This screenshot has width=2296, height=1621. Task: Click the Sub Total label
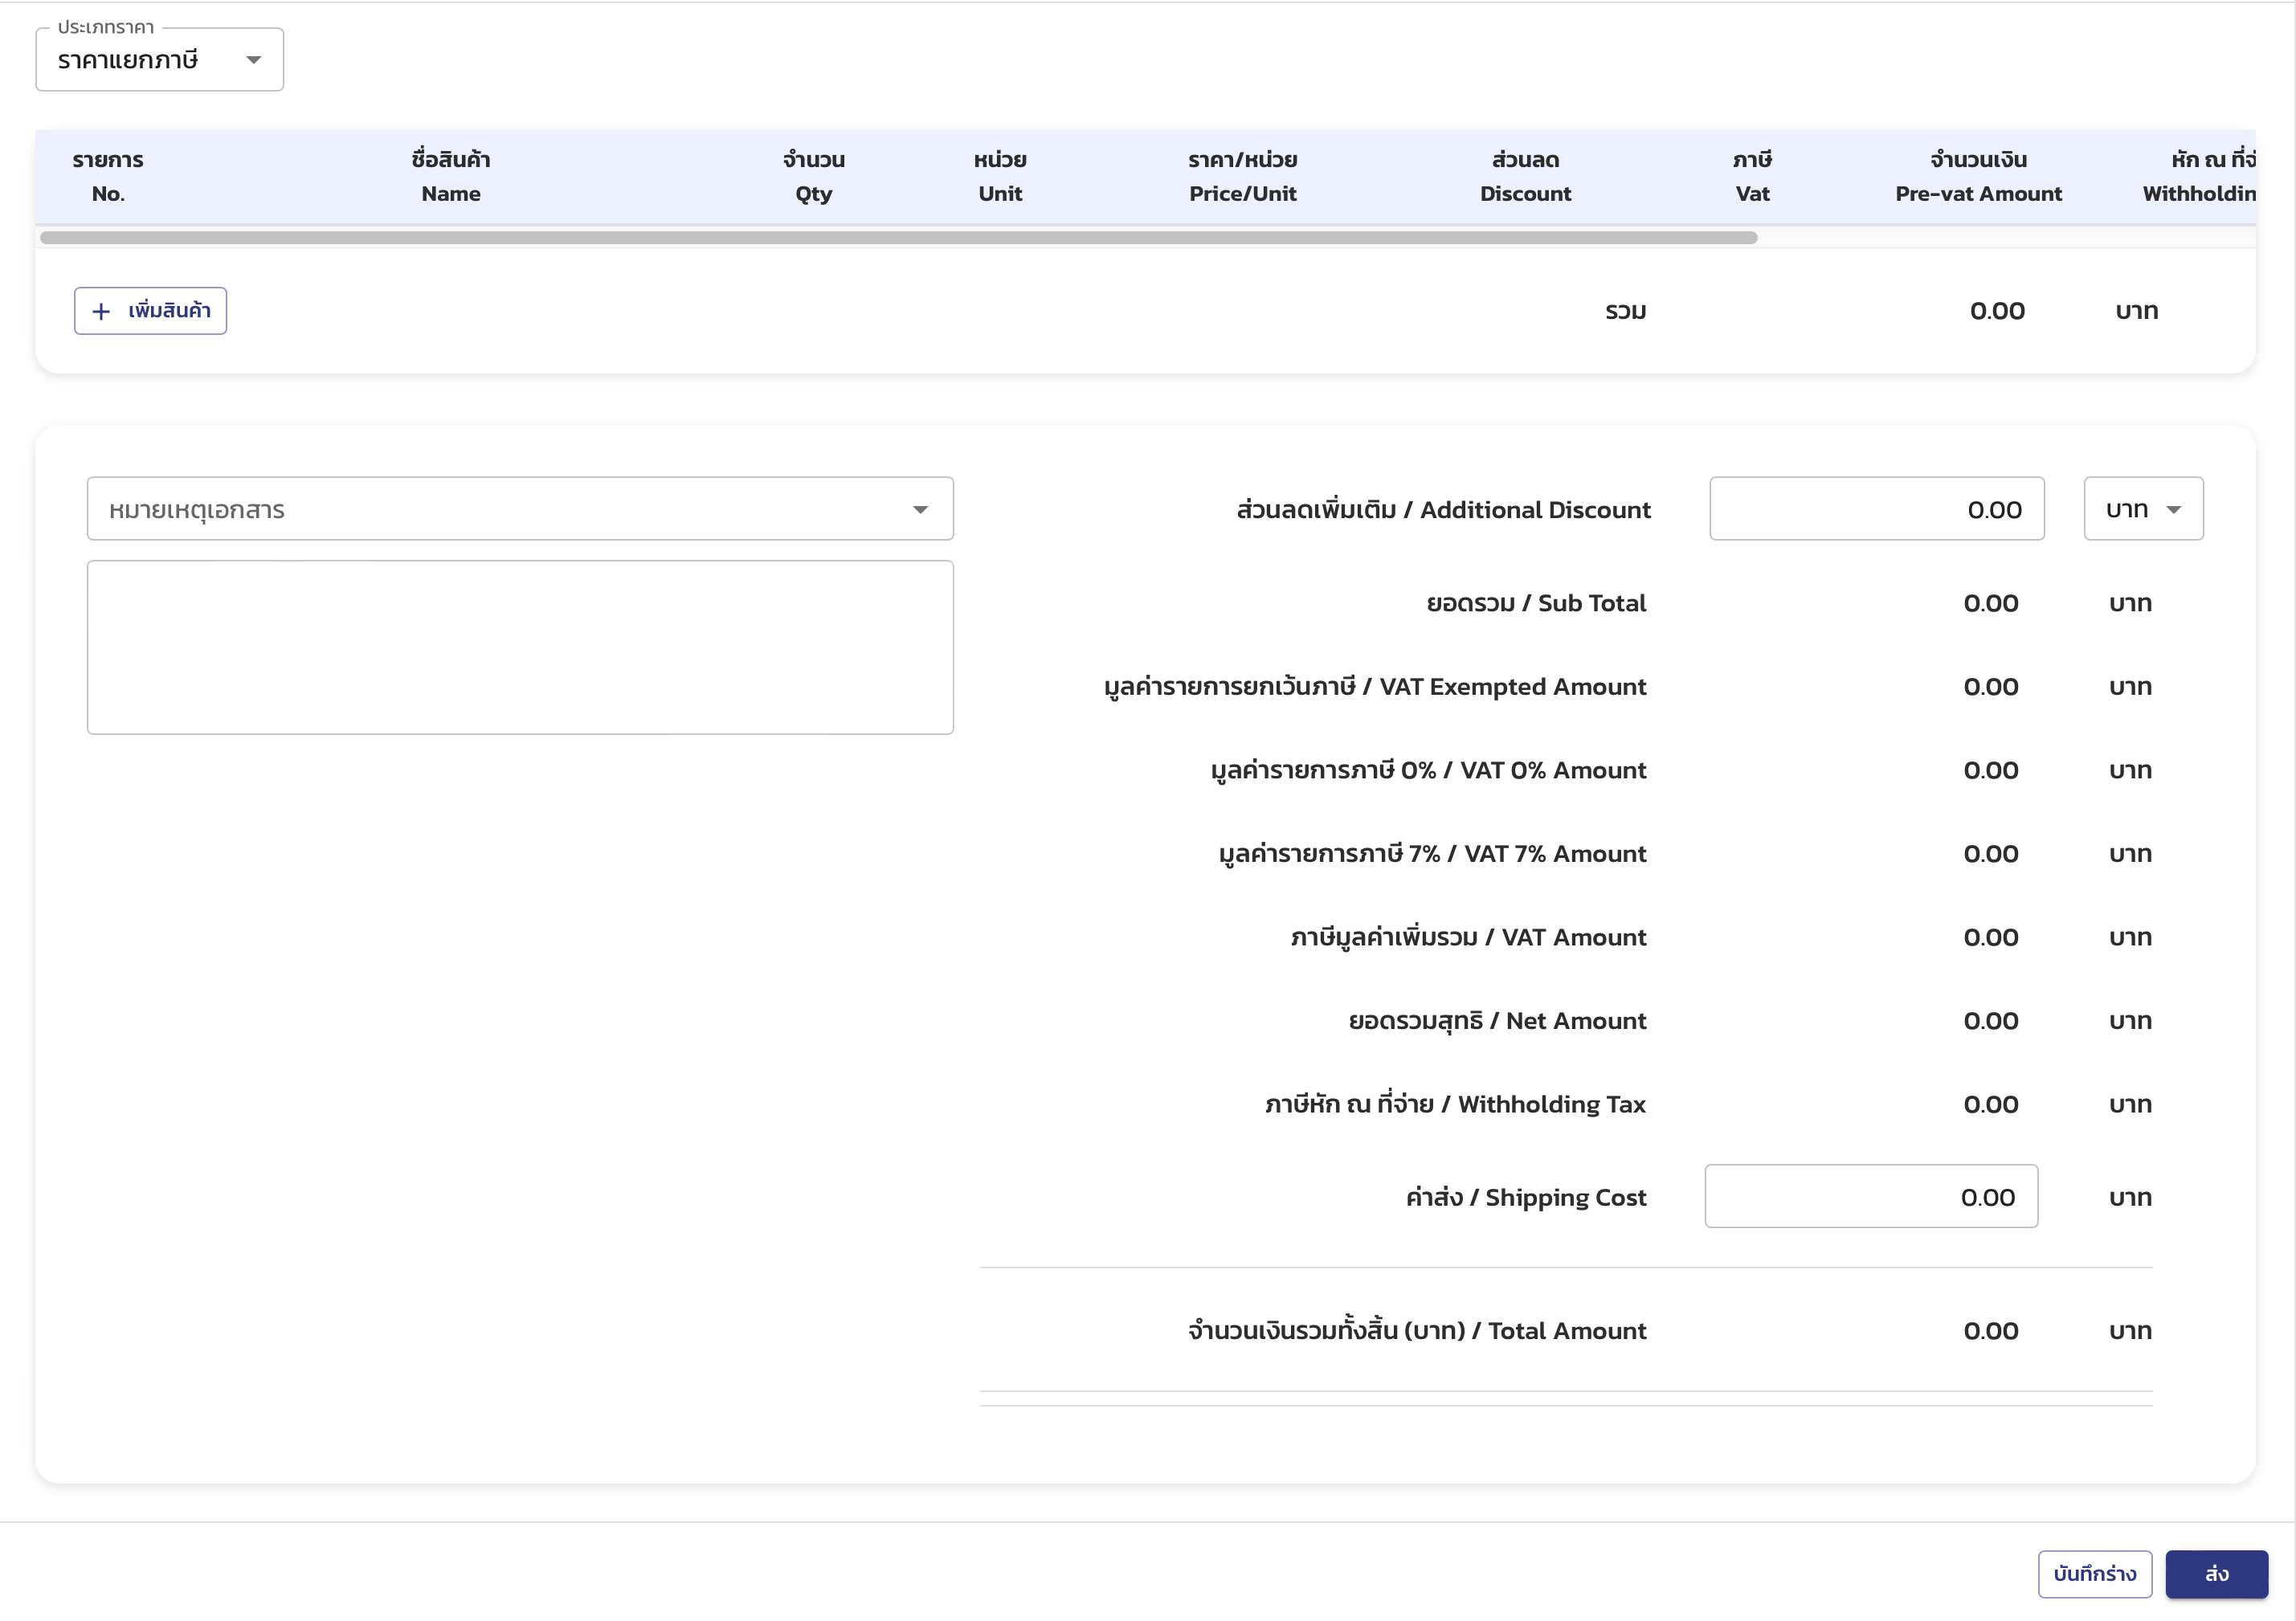(x=1536, y=603)
